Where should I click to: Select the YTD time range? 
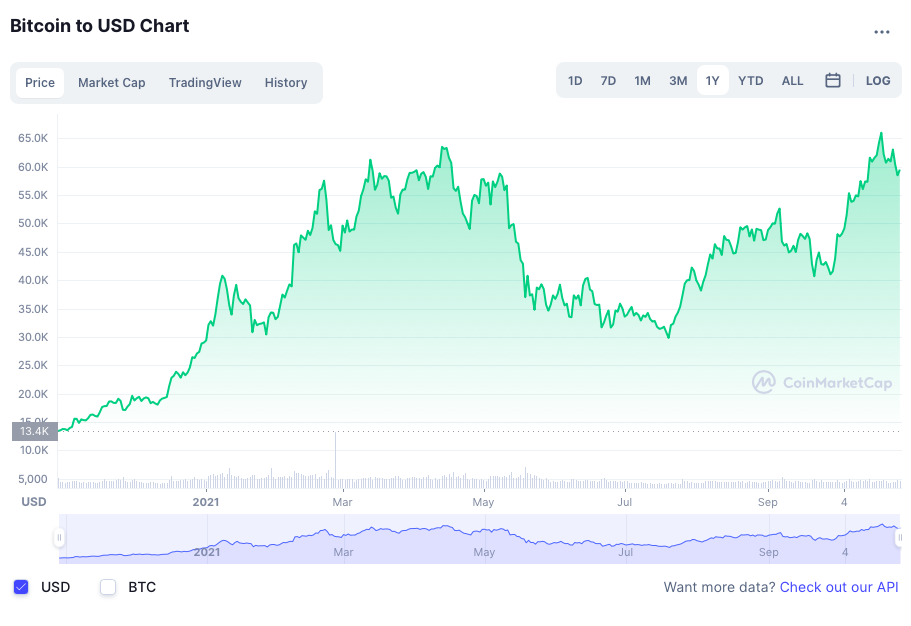750,80
